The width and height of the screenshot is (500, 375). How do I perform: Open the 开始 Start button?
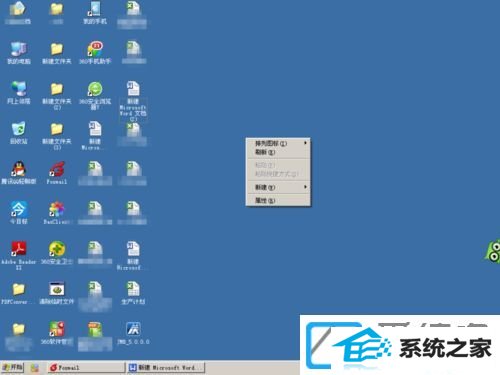pos(12,367)
